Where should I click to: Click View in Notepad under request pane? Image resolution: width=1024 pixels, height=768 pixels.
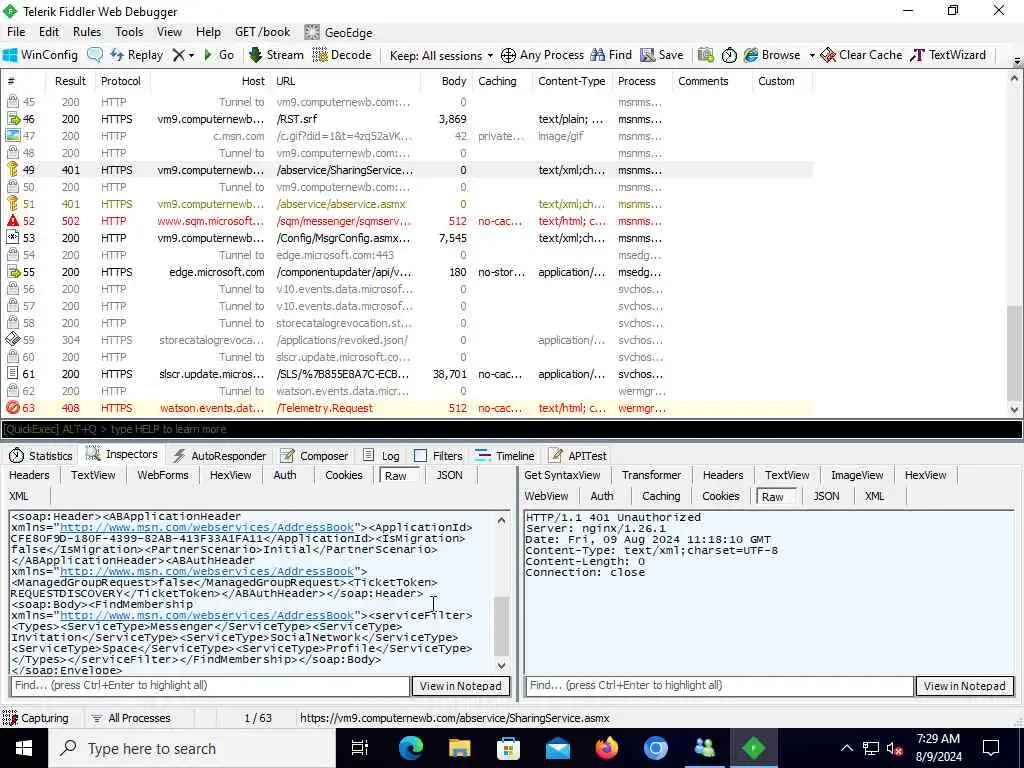point(460,686)
